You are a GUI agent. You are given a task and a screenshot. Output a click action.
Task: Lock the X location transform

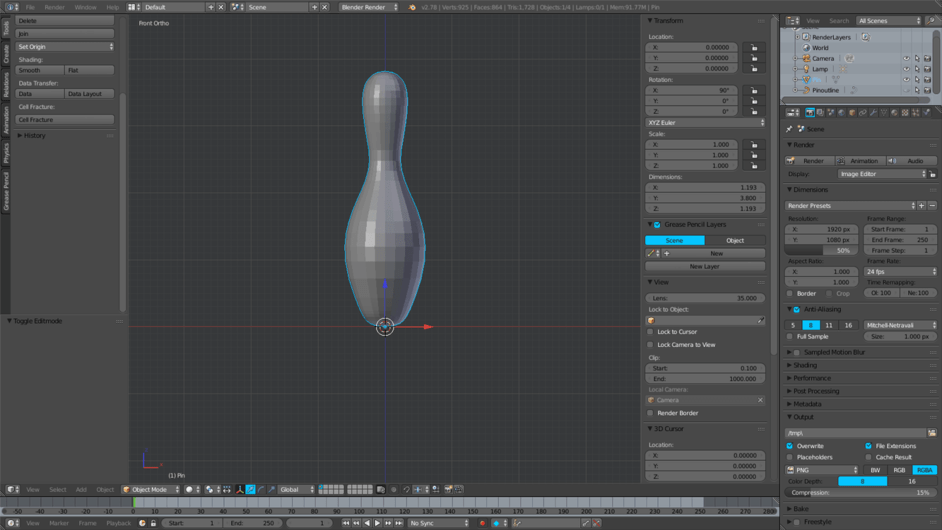[754, 47]
